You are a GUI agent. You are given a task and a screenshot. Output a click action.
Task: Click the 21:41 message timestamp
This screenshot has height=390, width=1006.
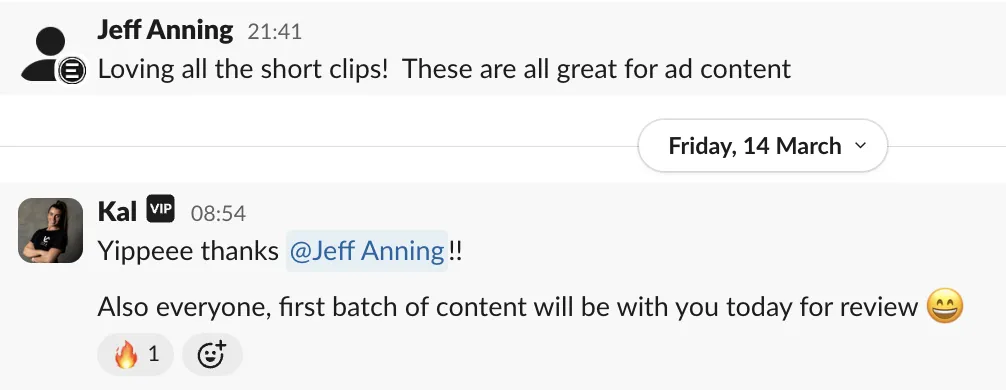coord(274,32)
